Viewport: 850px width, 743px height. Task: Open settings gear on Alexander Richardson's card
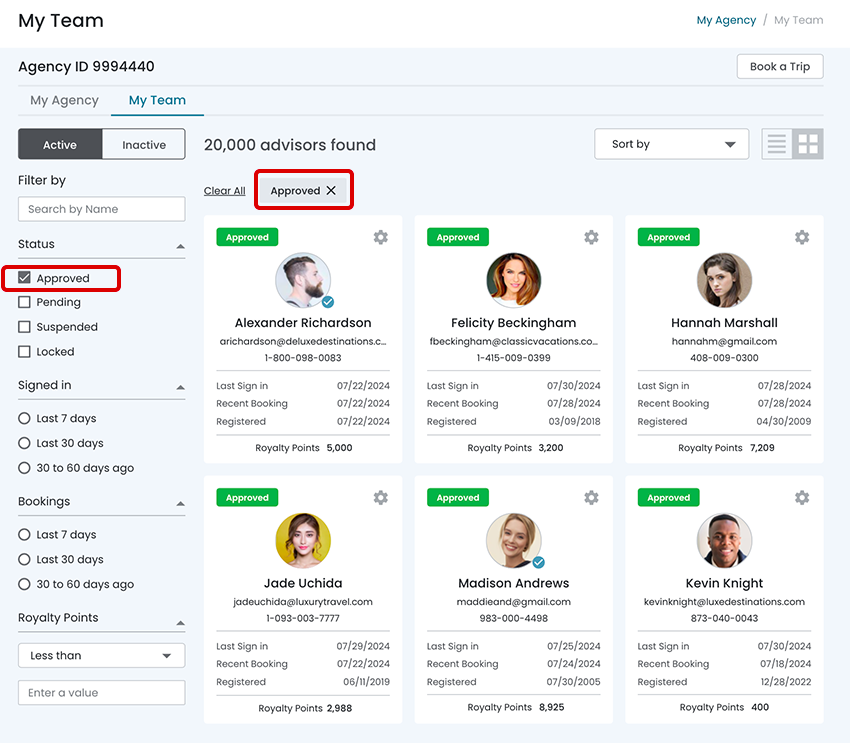[380, 237]
